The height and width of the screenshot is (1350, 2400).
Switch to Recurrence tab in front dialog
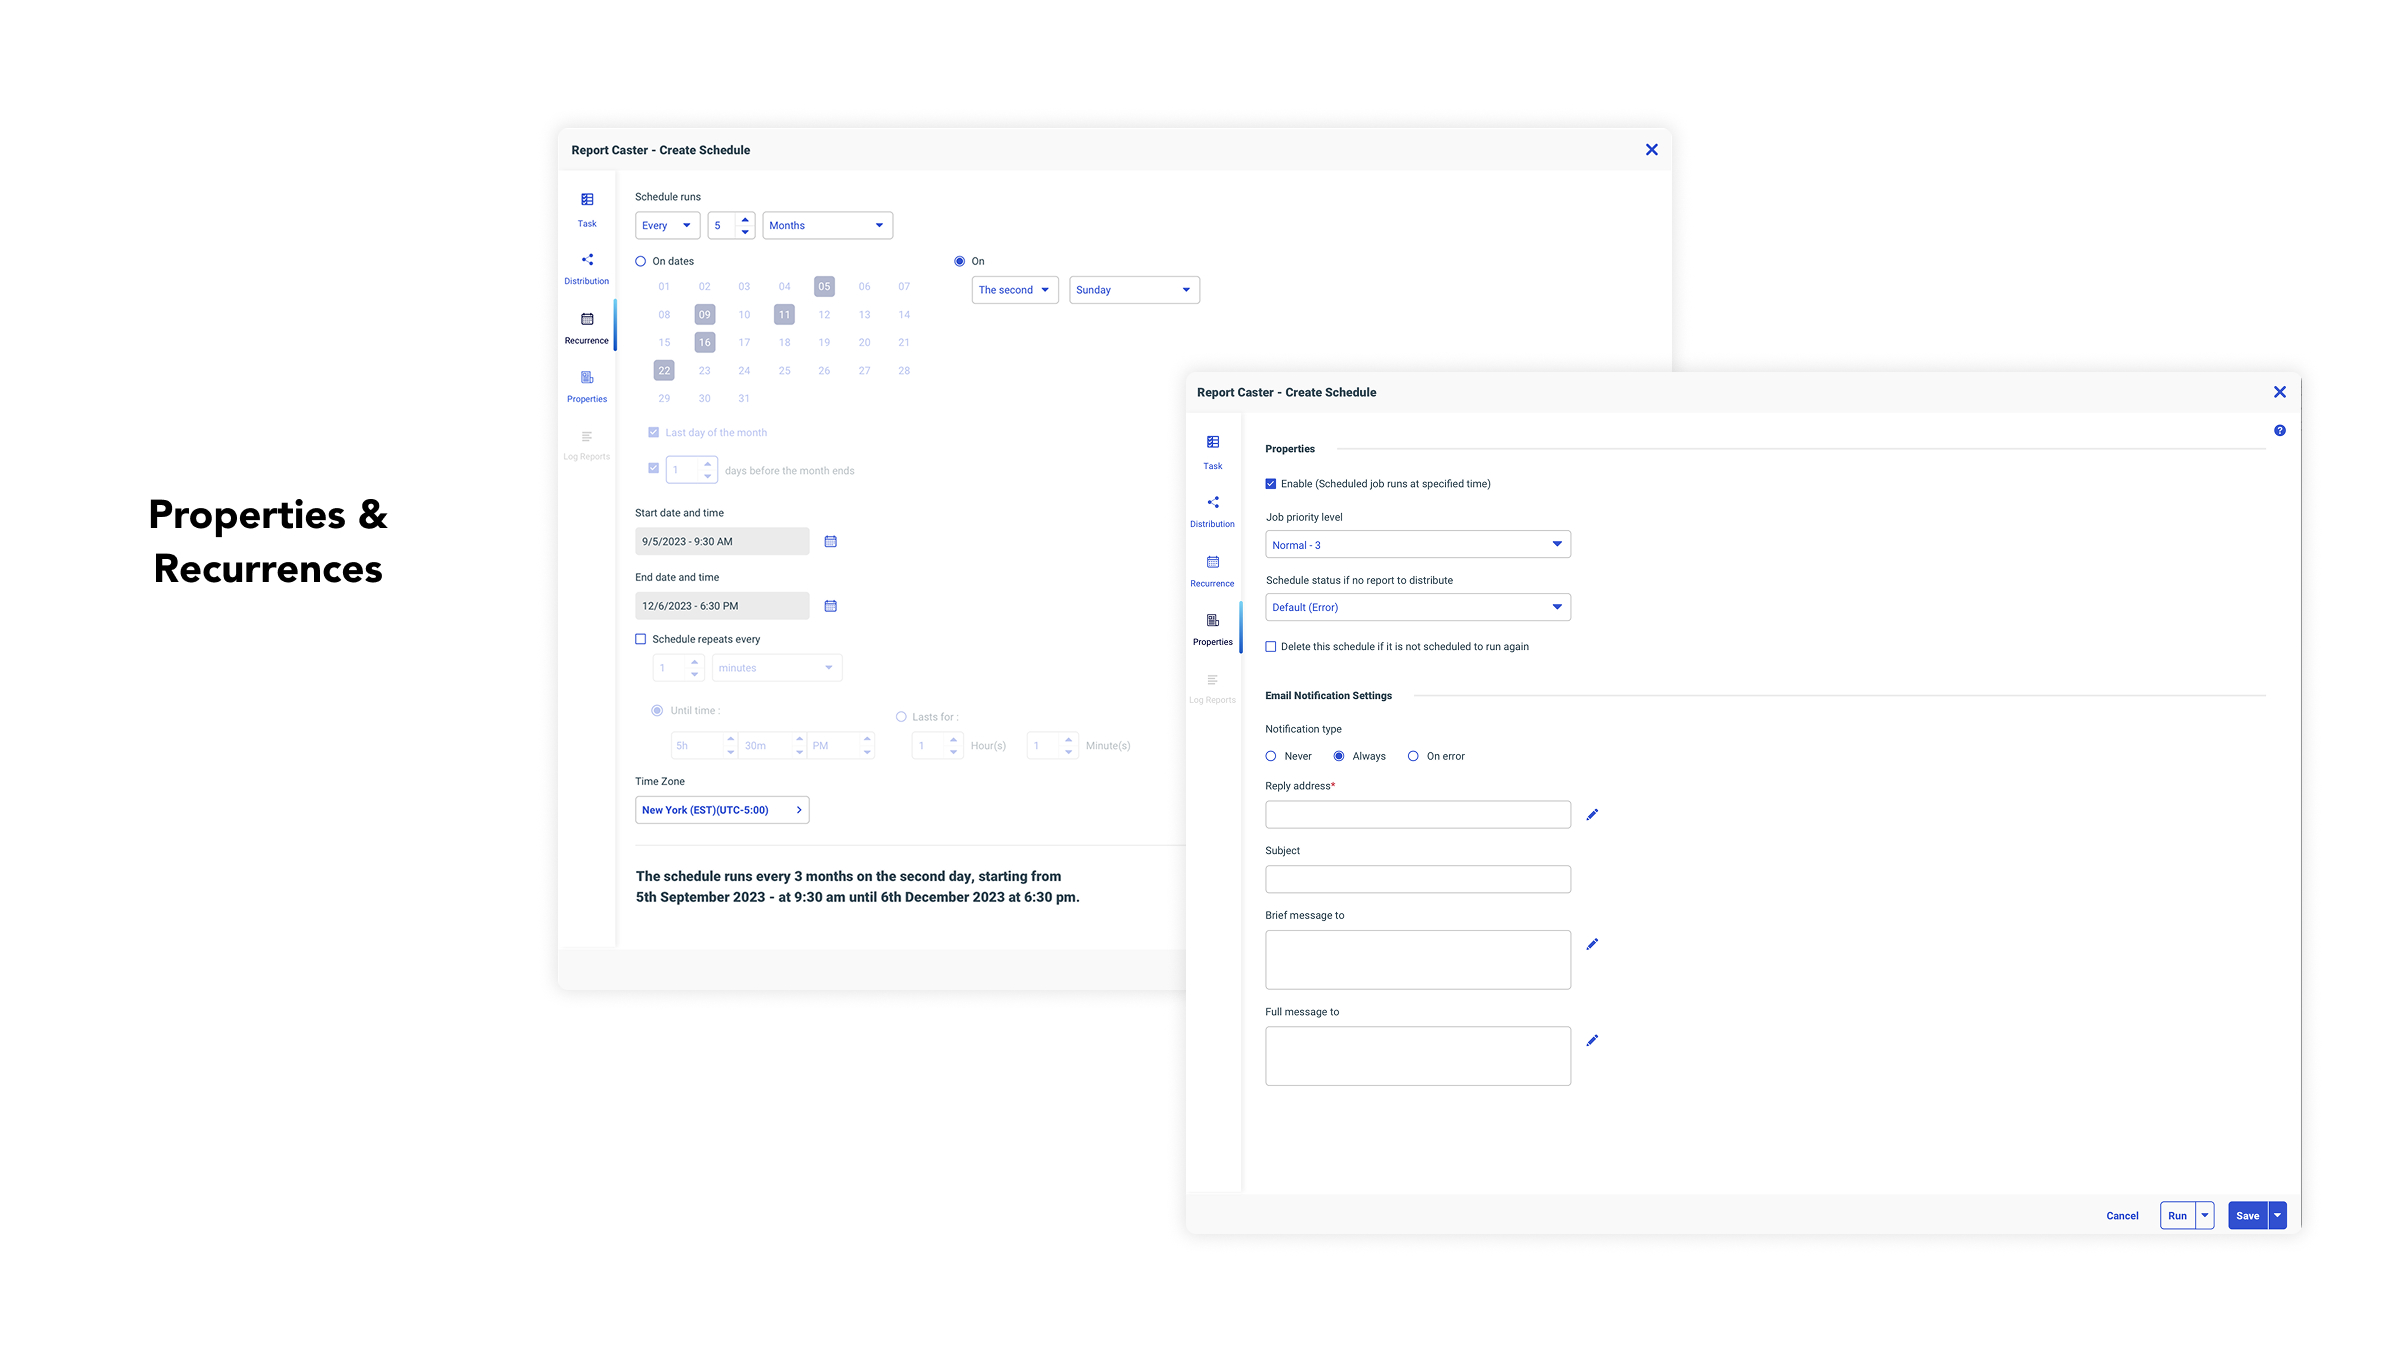click(x=1212, y=570)
